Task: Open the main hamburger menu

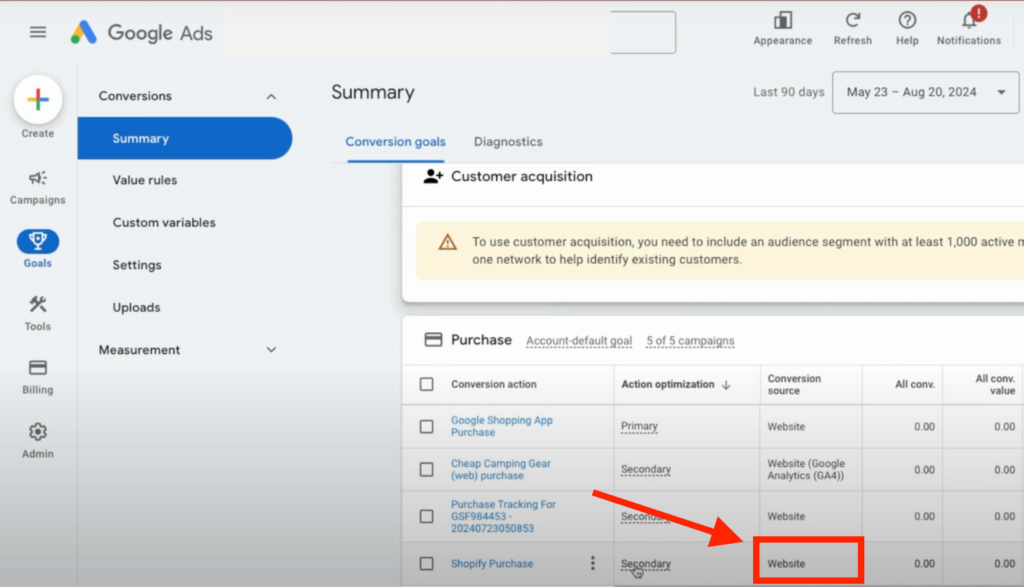Action: click(x=38, y=32)
